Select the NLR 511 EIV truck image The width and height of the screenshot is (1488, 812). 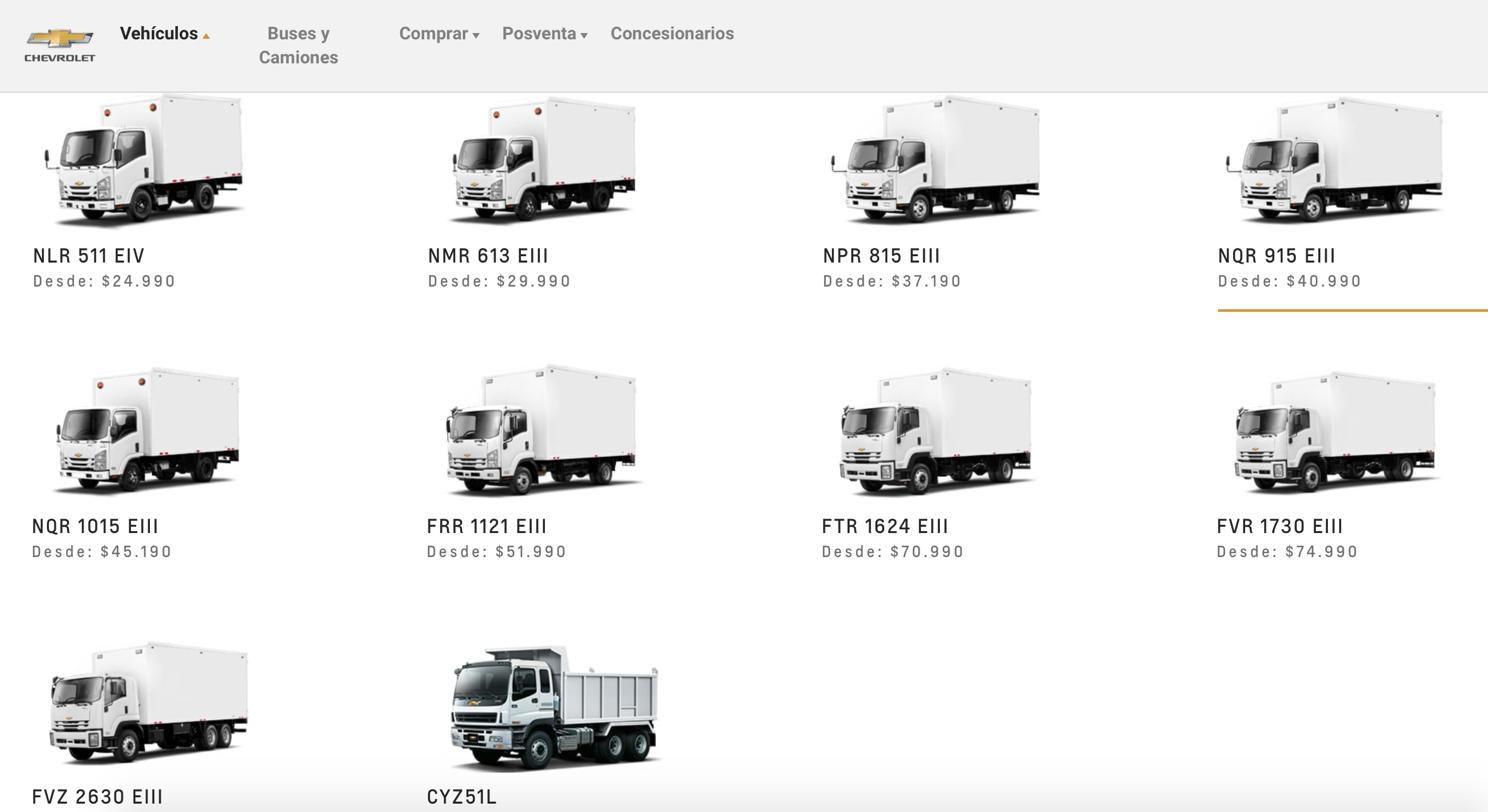pos(144,161)
